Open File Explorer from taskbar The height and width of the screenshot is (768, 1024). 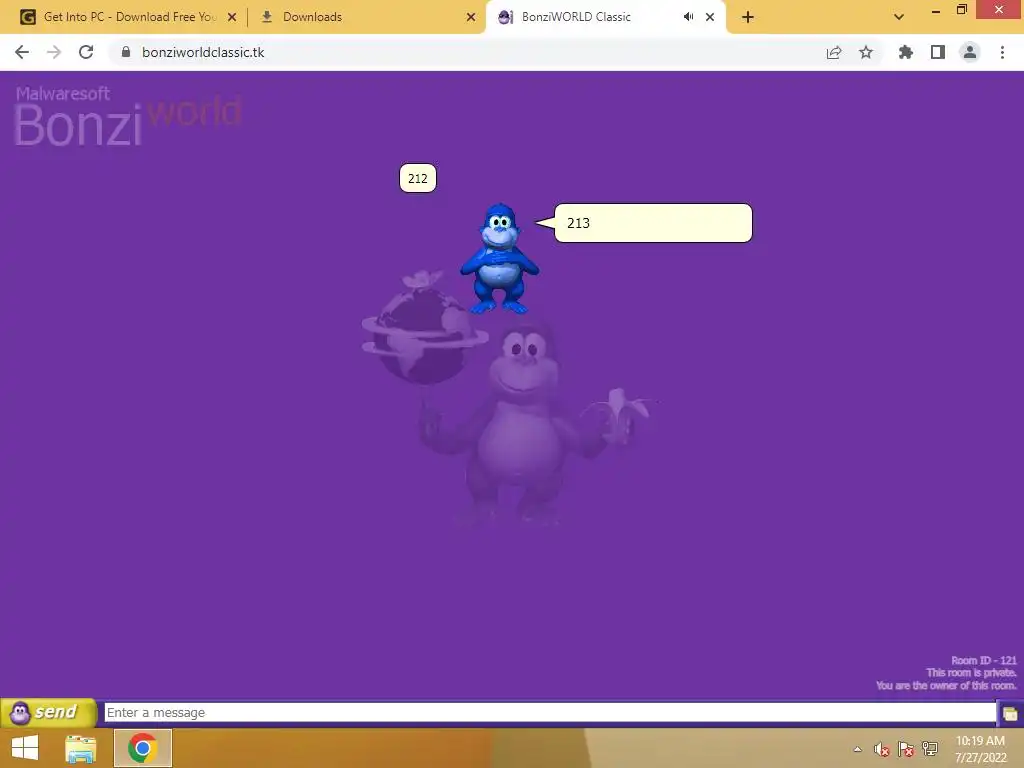[80, 748]
